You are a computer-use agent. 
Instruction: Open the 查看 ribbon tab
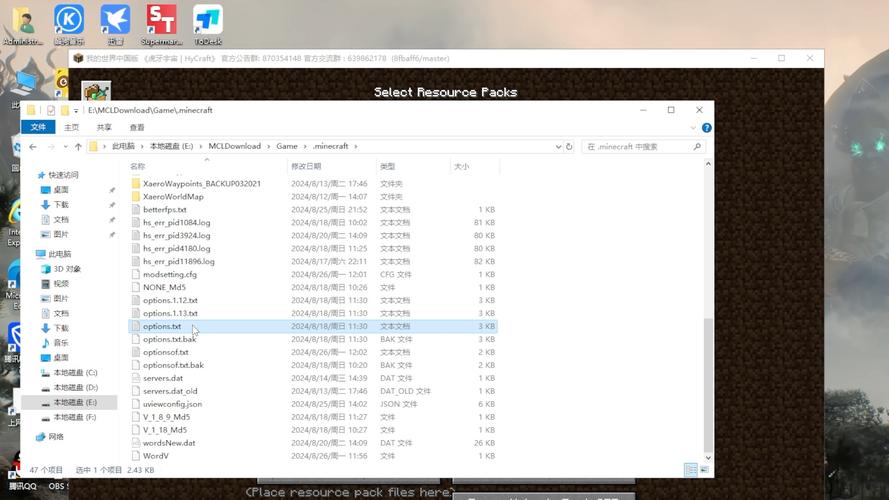pos(137,127)
